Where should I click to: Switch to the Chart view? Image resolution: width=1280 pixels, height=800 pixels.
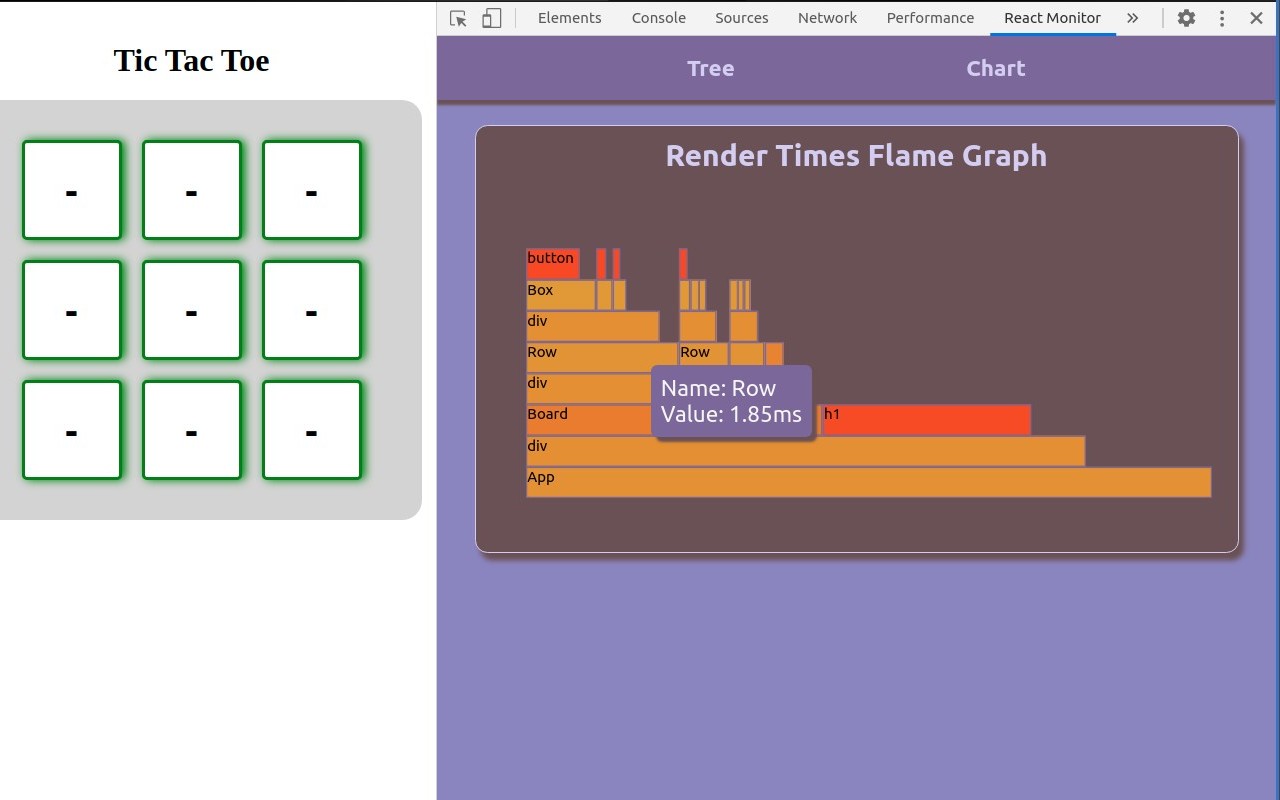click(x=996, y=68)
